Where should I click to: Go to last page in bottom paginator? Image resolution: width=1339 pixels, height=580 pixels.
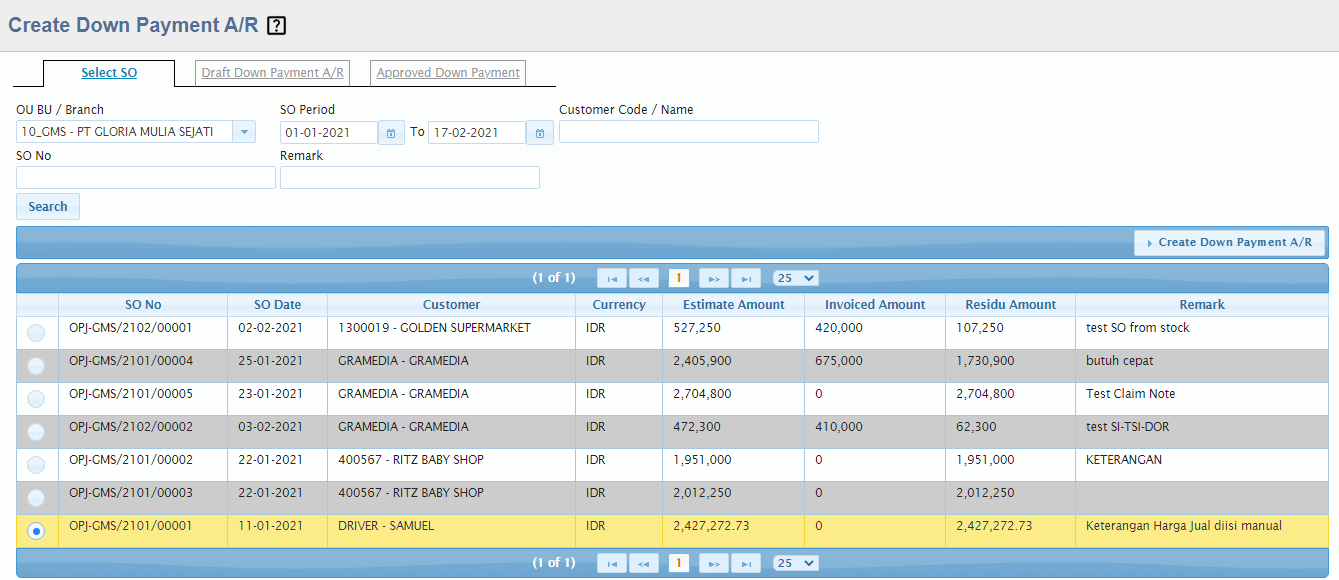pos(746,563)
